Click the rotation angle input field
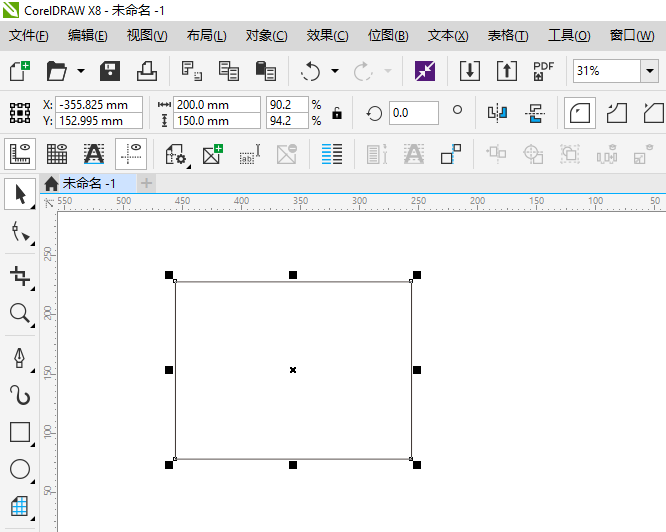Viewport: 666px width, 532px height. point(413,113)
